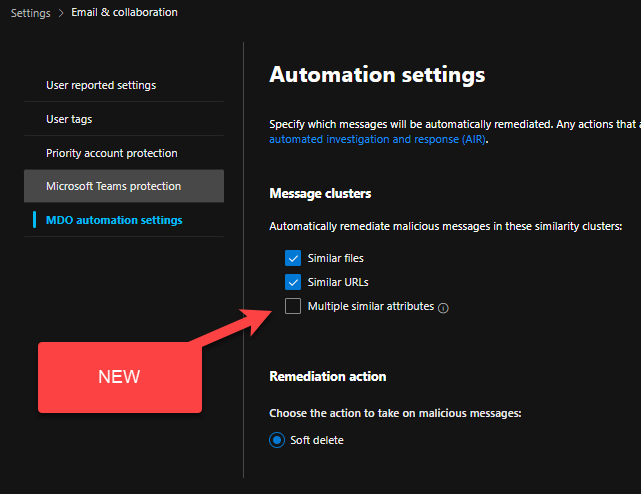Go to User tags settings

[124, 119]
